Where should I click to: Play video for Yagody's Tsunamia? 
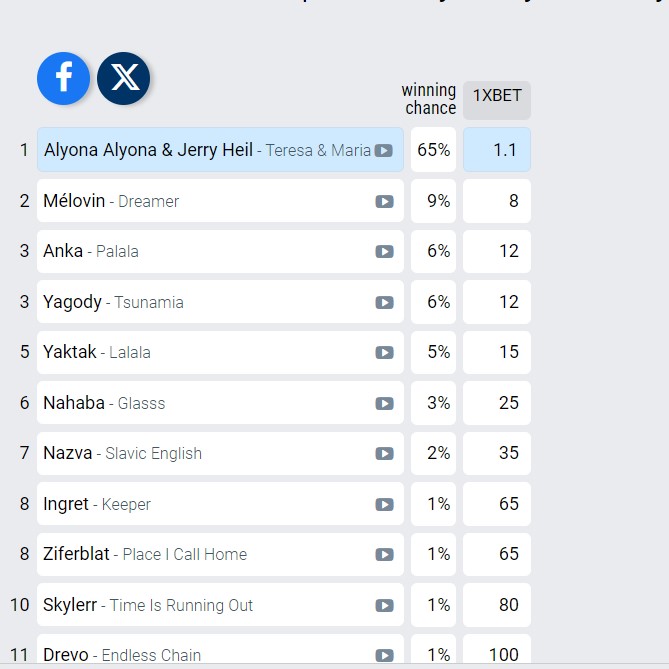tap(384, 302)
